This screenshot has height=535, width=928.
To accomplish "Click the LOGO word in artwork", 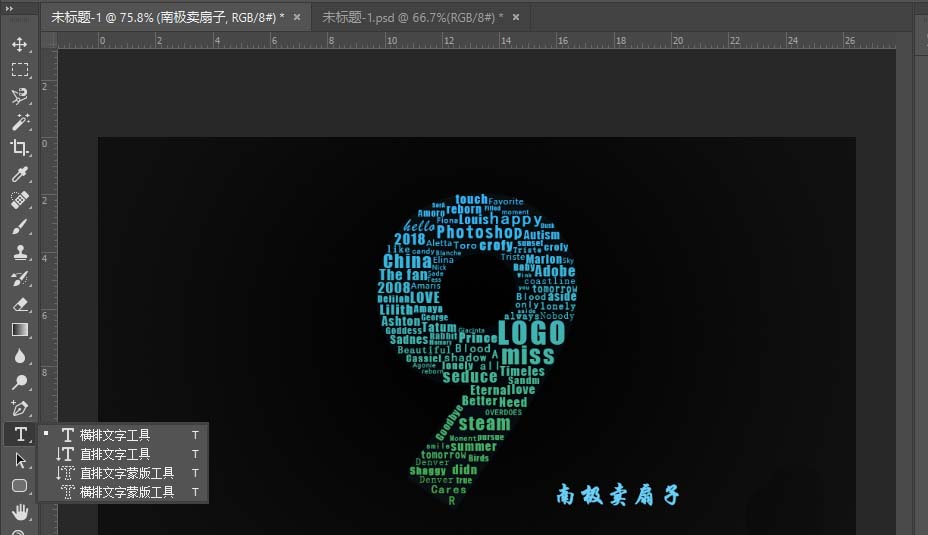I will [x=531, y=333].
